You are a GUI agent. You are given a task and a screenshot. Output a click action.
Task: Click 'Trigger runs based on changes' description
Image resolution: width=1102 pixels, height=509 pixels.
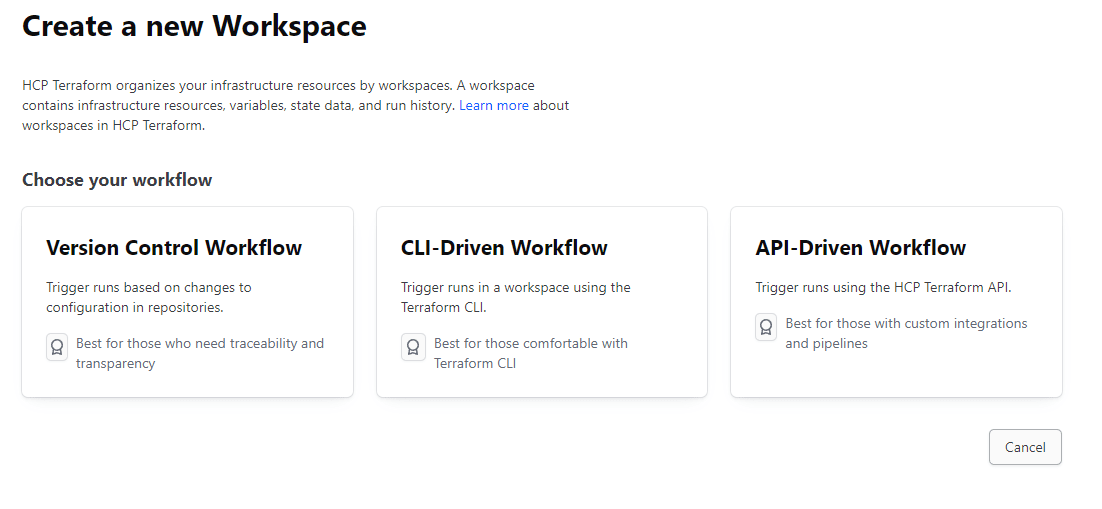tap(149, 297)
